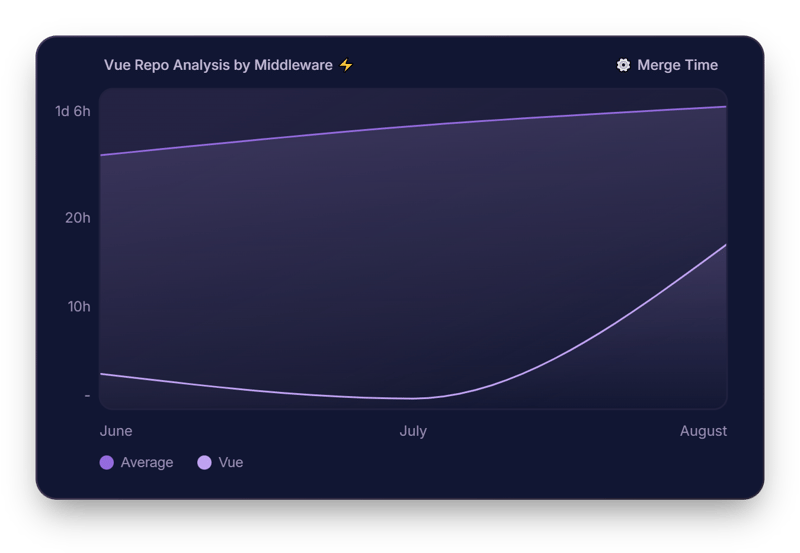Screen dimensions: 800x553
Task: Click the Vue legend label
Action: (x=231, y=462)
